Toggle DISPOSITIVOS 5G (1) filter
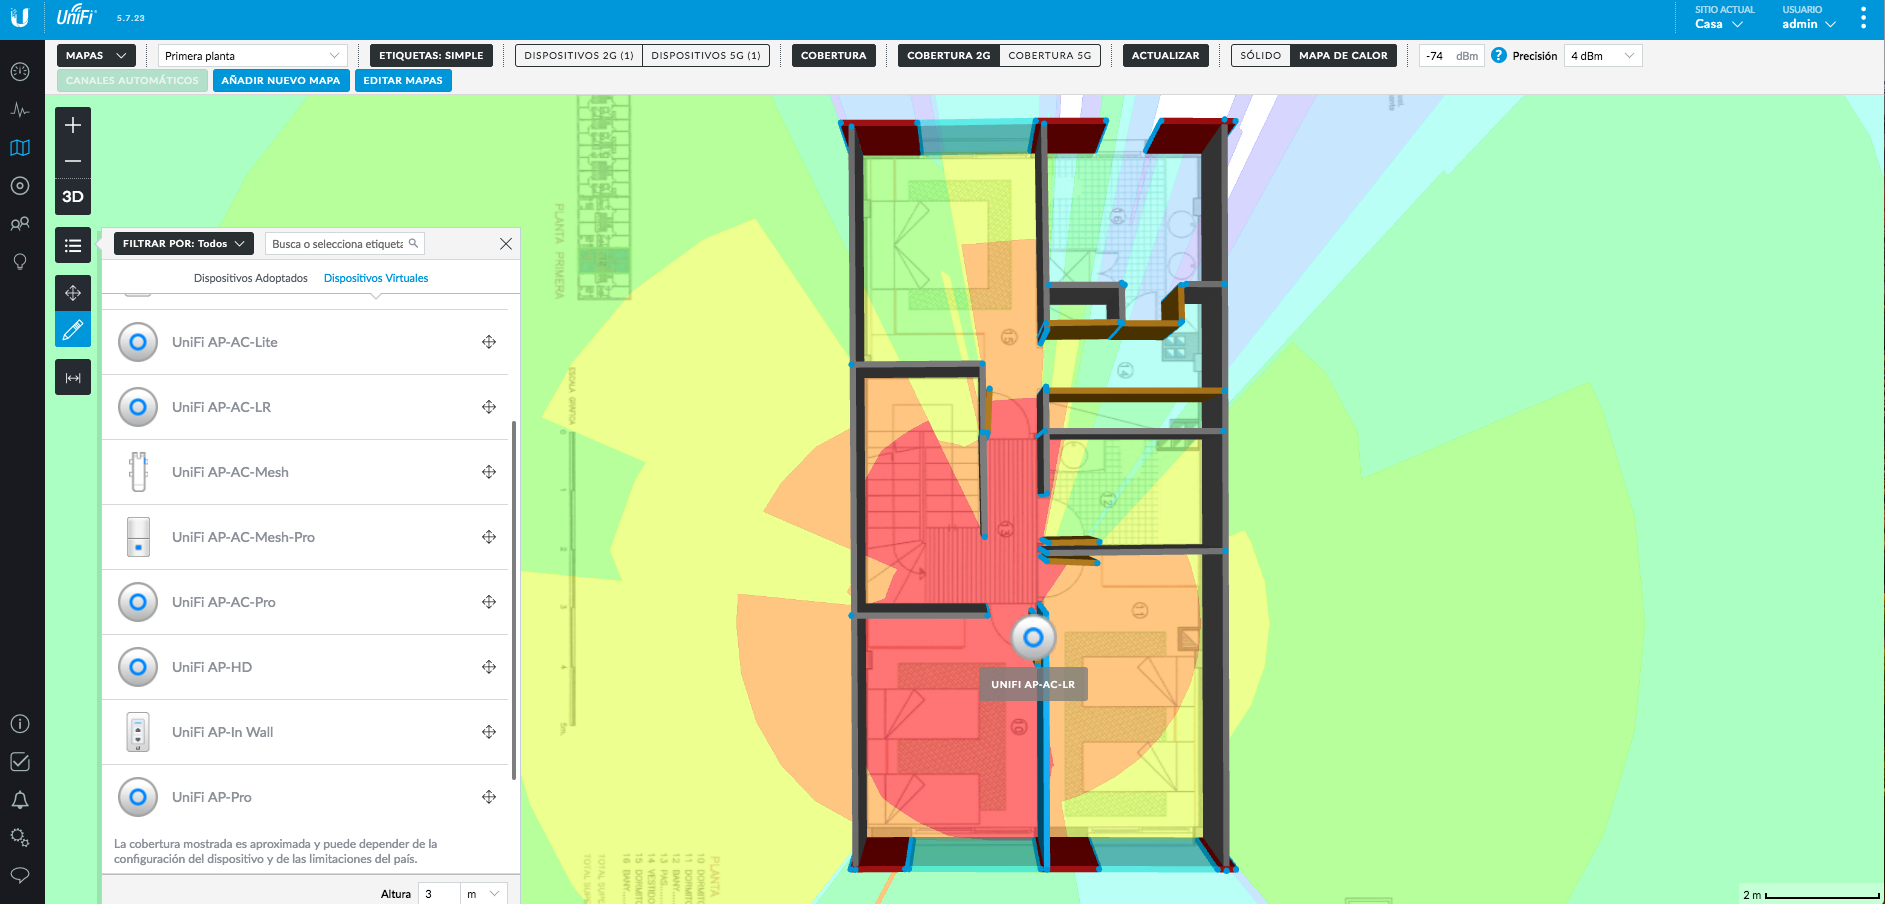 click(x=706, y=56)
